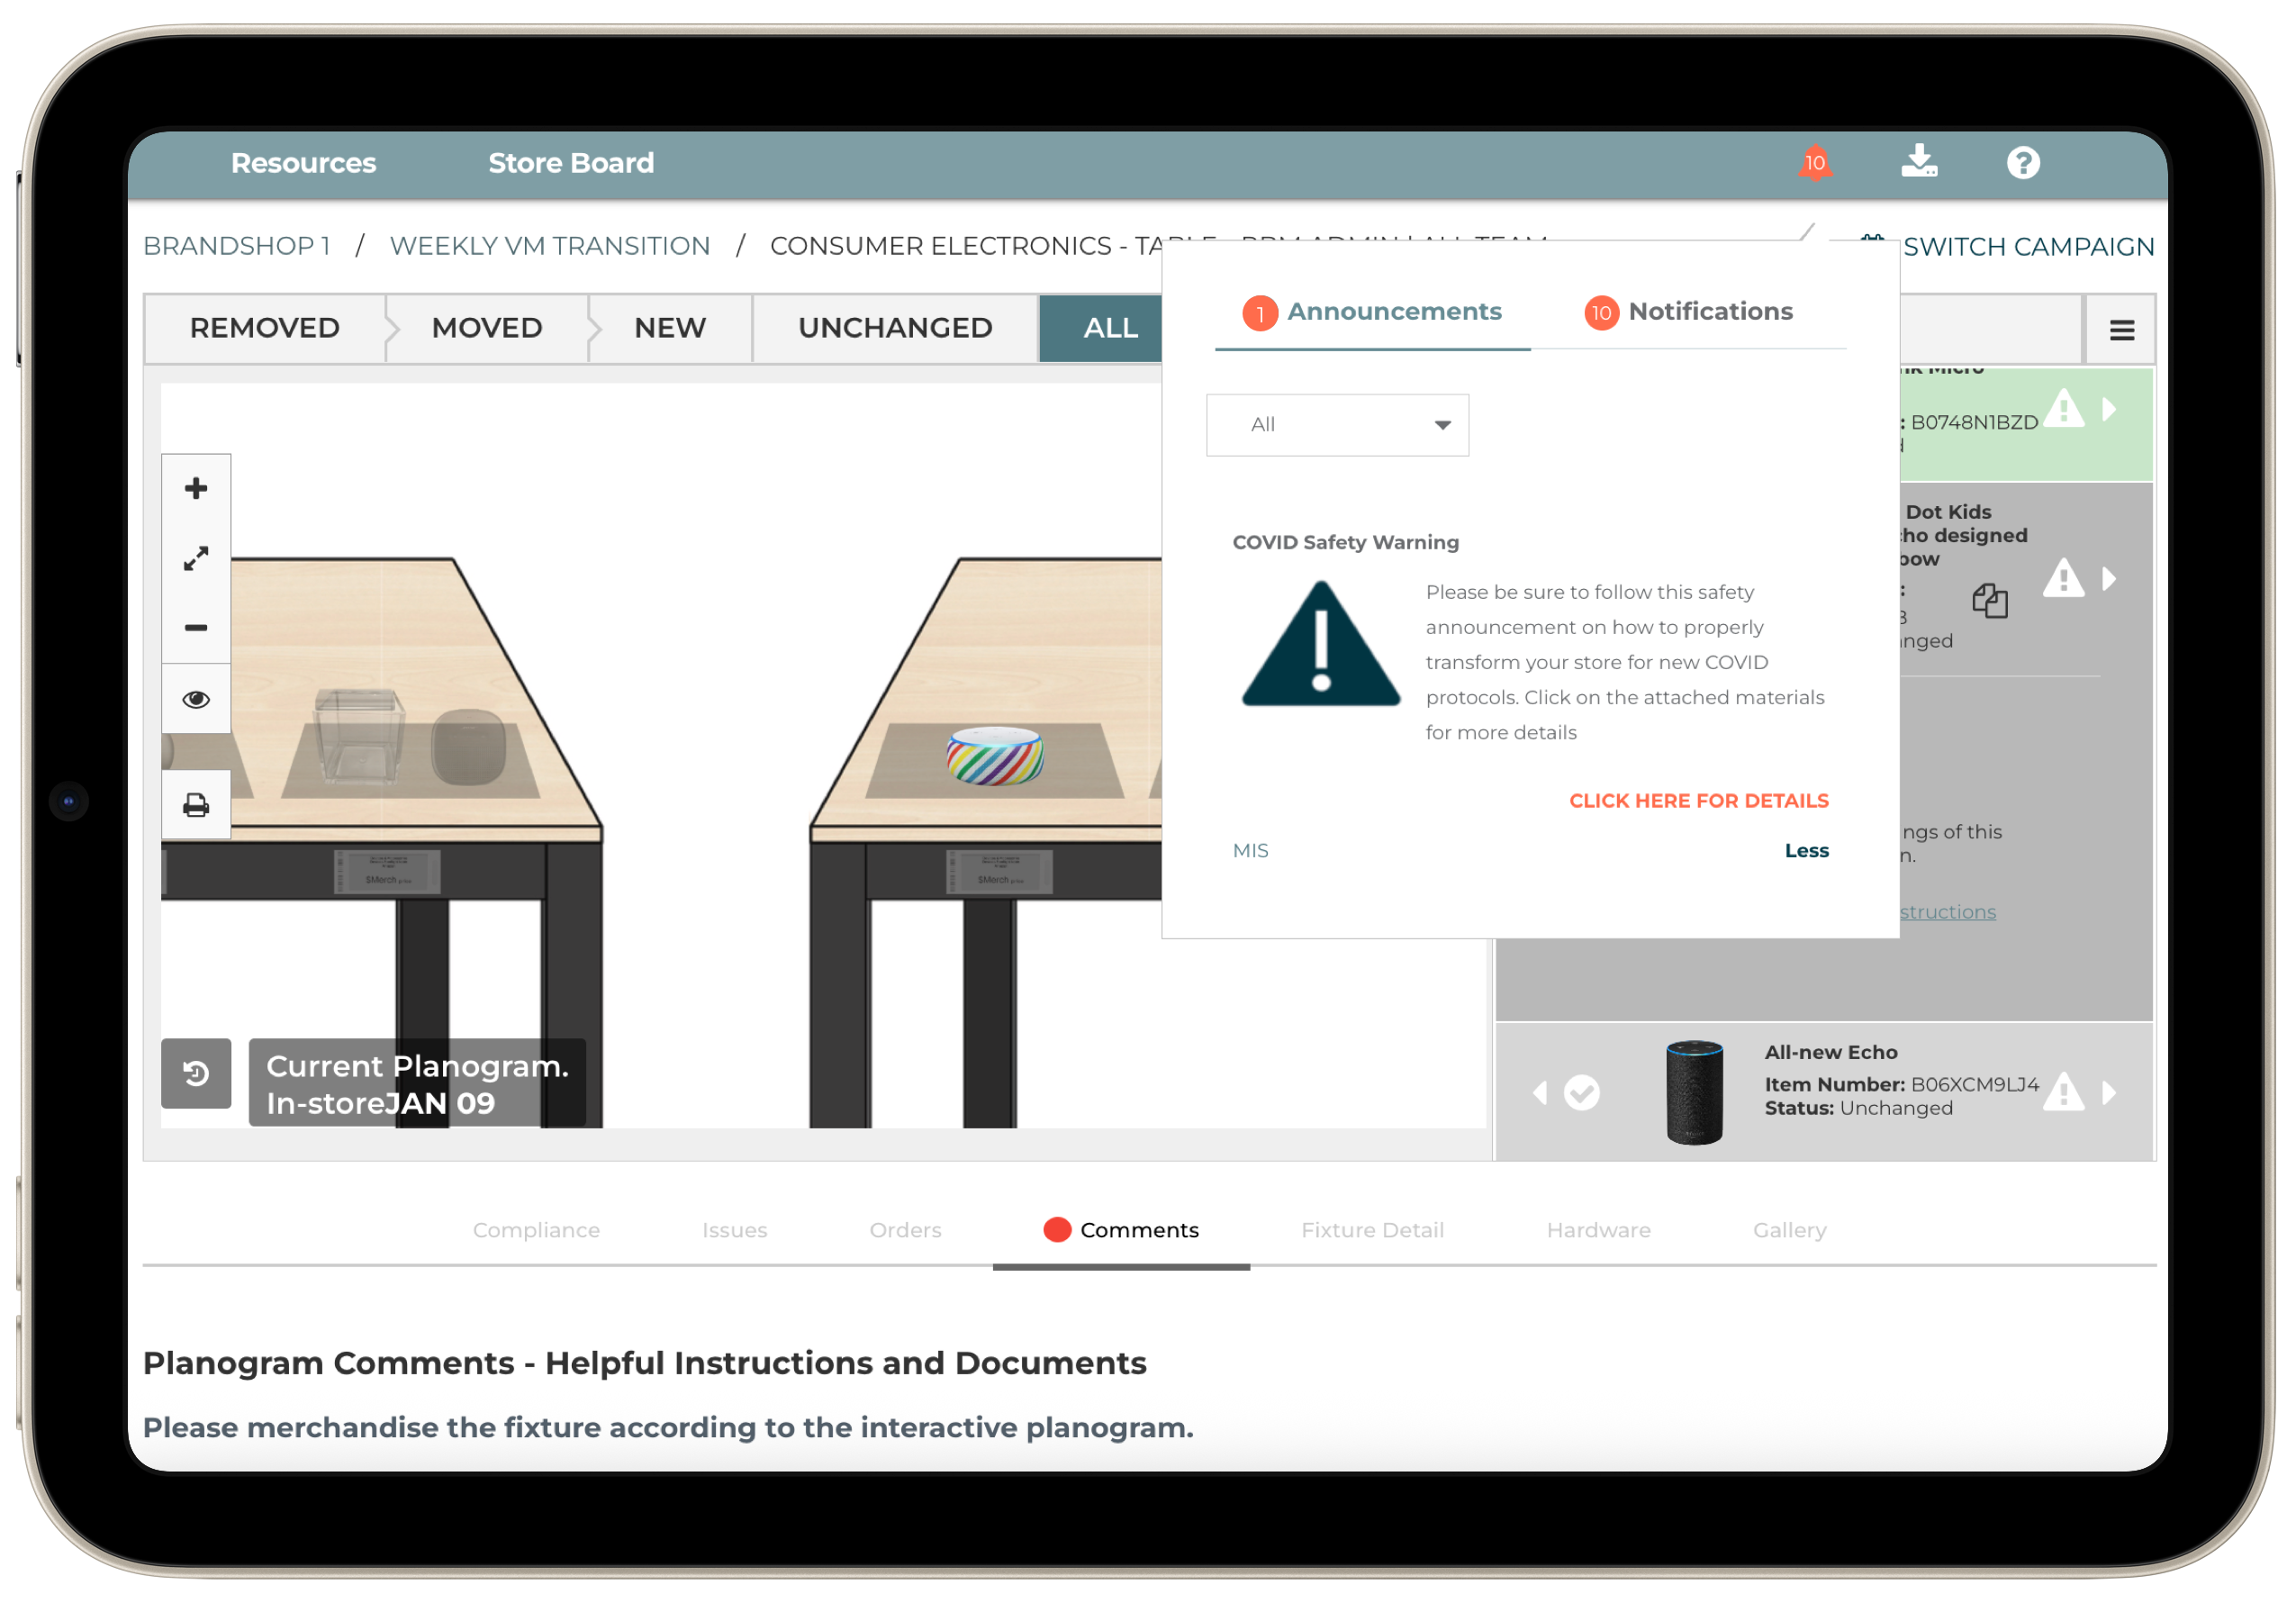
Task: Go to WEEKLY VM TRANSITION breadcrumb
Action: (549, 246)
